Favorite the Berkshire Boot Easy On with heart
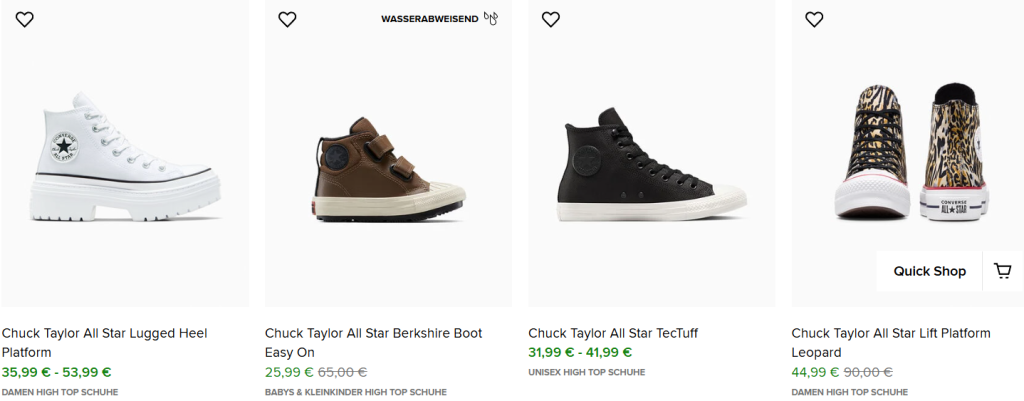Viewport: 1024px width, 401px height. pyautogui.click(x=288, y=19)
